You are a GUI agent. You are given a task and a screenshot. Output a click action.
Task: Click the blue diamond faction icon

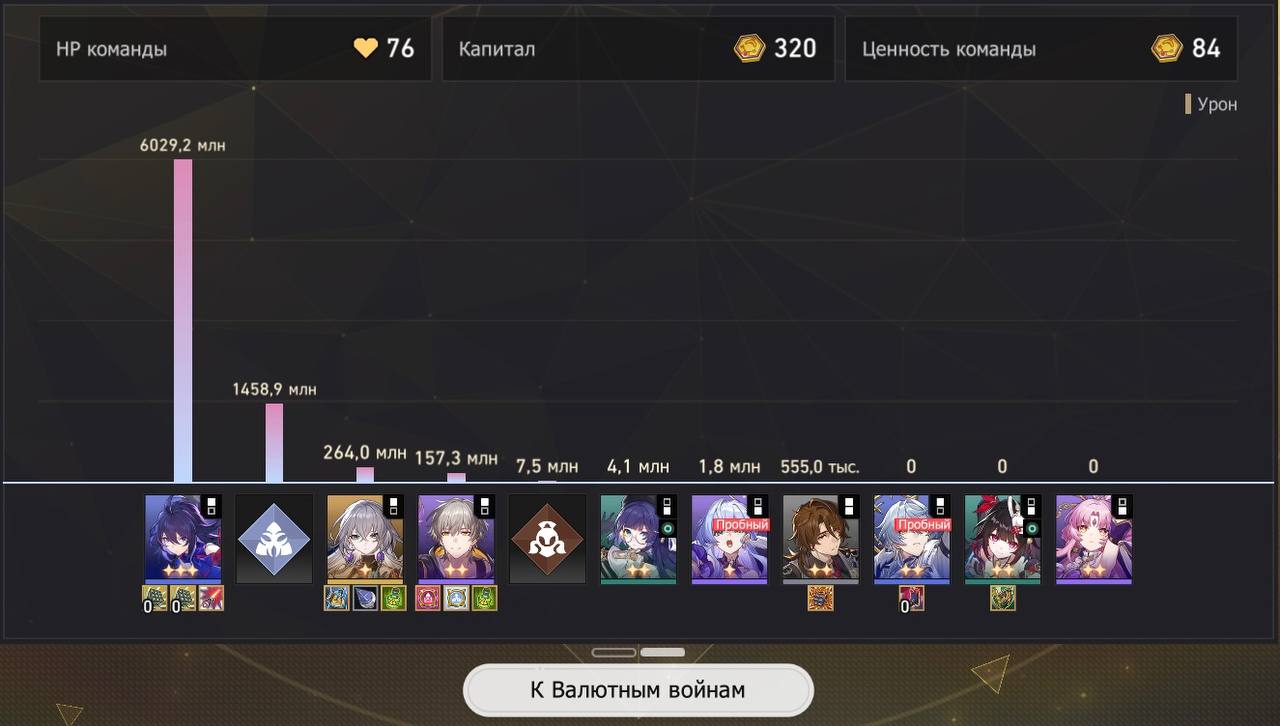pos(274,539)
